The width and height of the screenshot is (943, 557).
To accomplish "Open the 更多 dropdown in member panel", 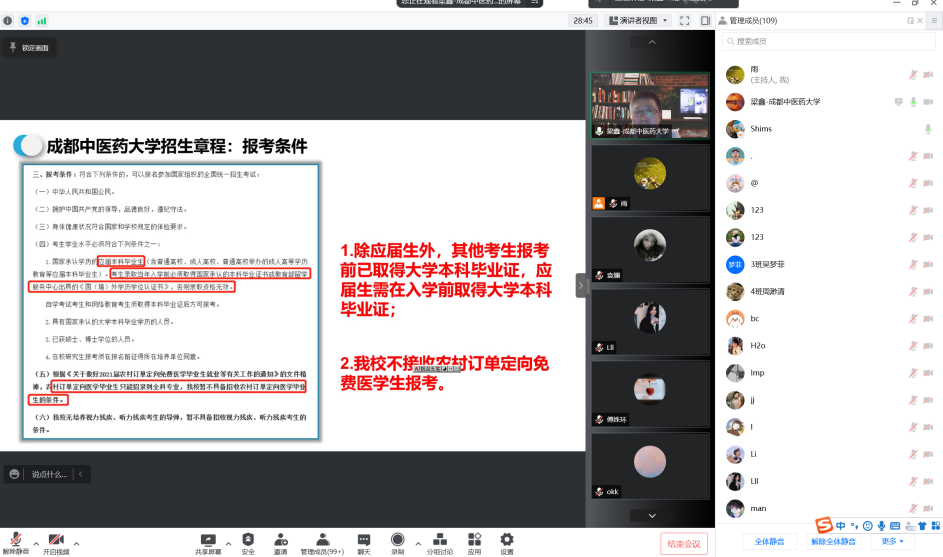I will (x=892, y=541).
